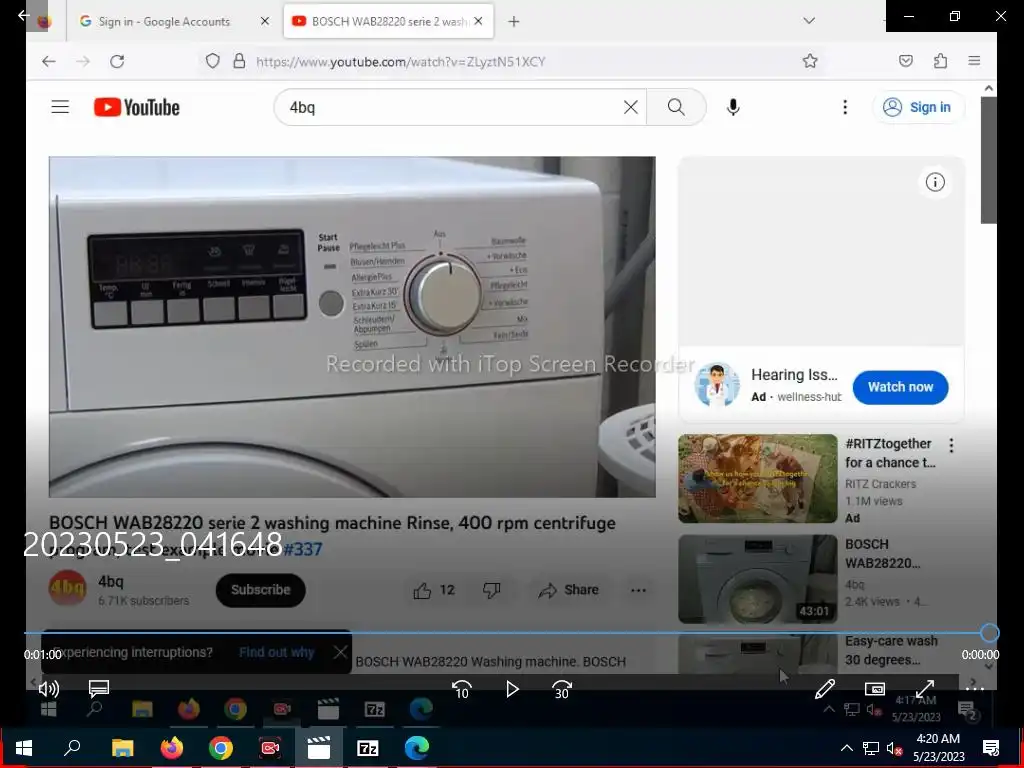Go back using the player window's back arrow
1024x768 pixels.
(x=24, y=15)
